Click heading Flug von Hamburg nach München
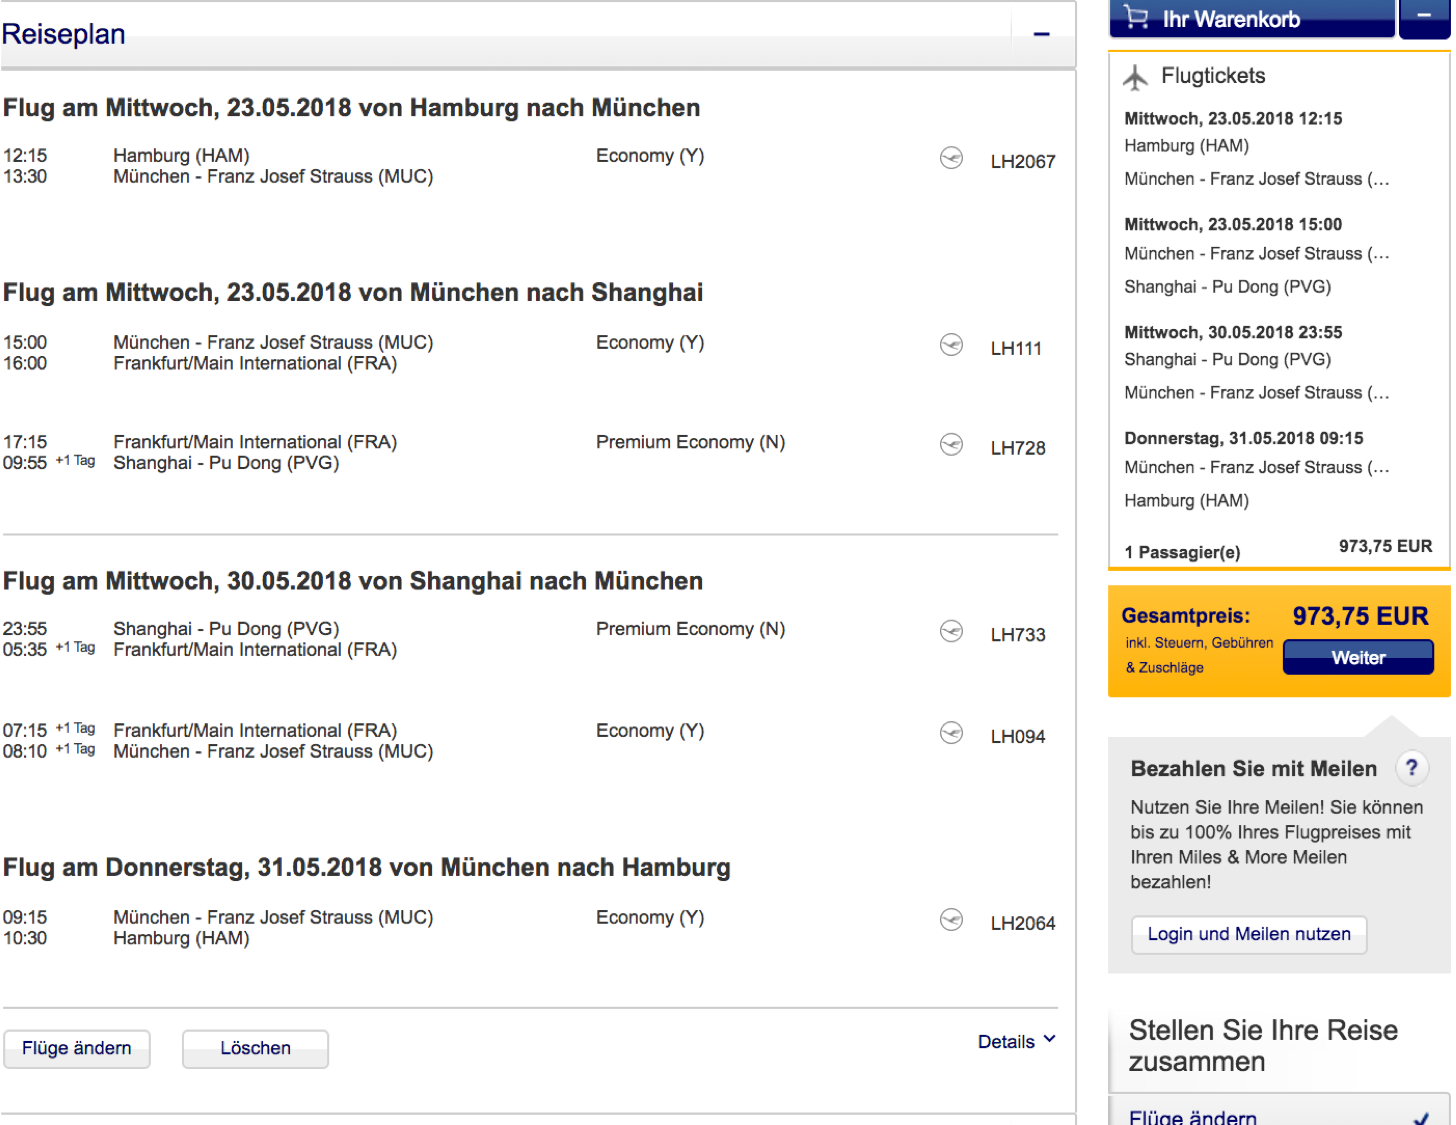Screen dimensions: 1456x1125 (352, 108)
